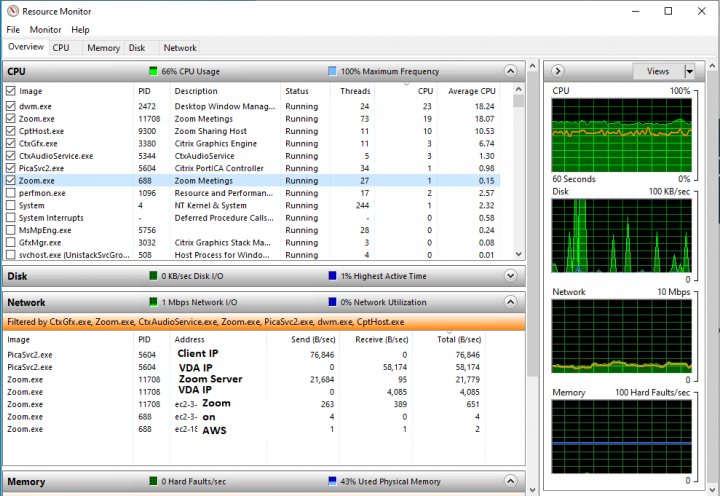Expand the Disk section chevron

(x=511, y=276)
